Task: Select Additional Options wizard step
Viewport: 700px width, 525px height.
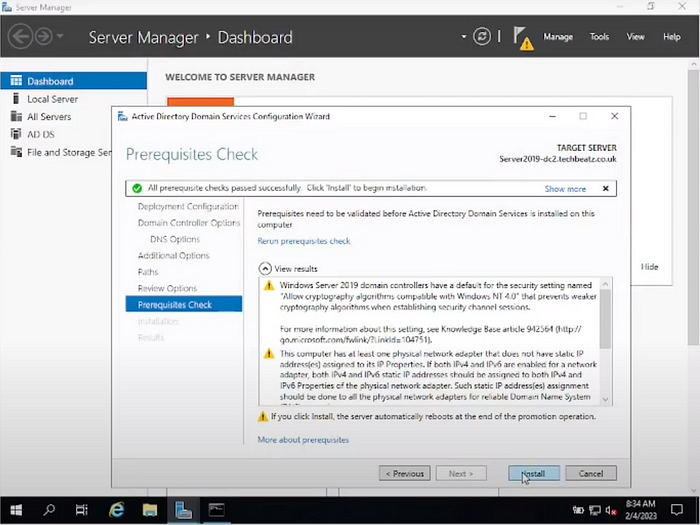Action: click(173, 256)
